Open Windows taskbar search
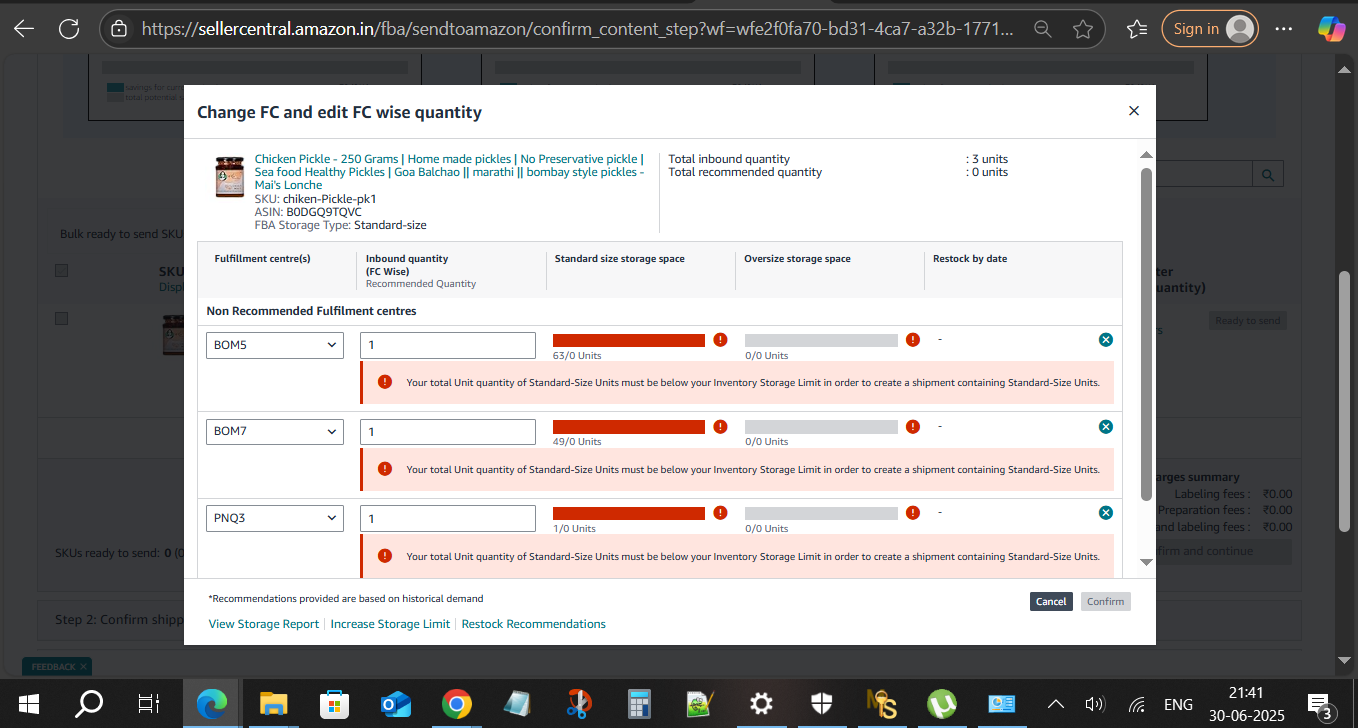 point(89,704)
